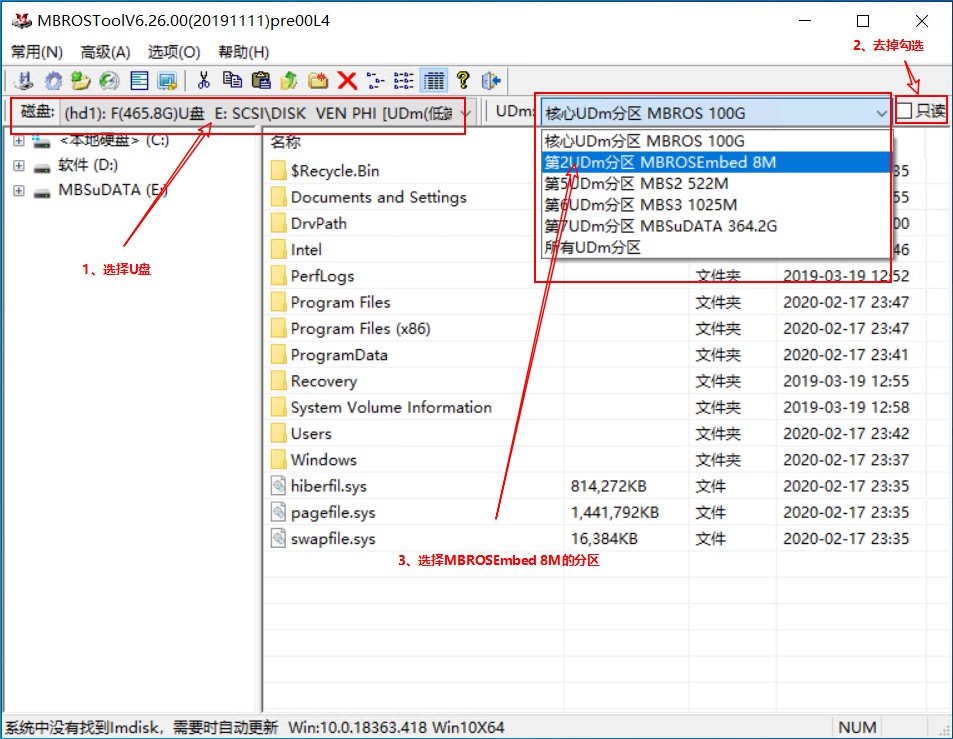Open the 磁盘 disk selection dropdown
This screenshot has height=739, width=953.
[464, 113]
